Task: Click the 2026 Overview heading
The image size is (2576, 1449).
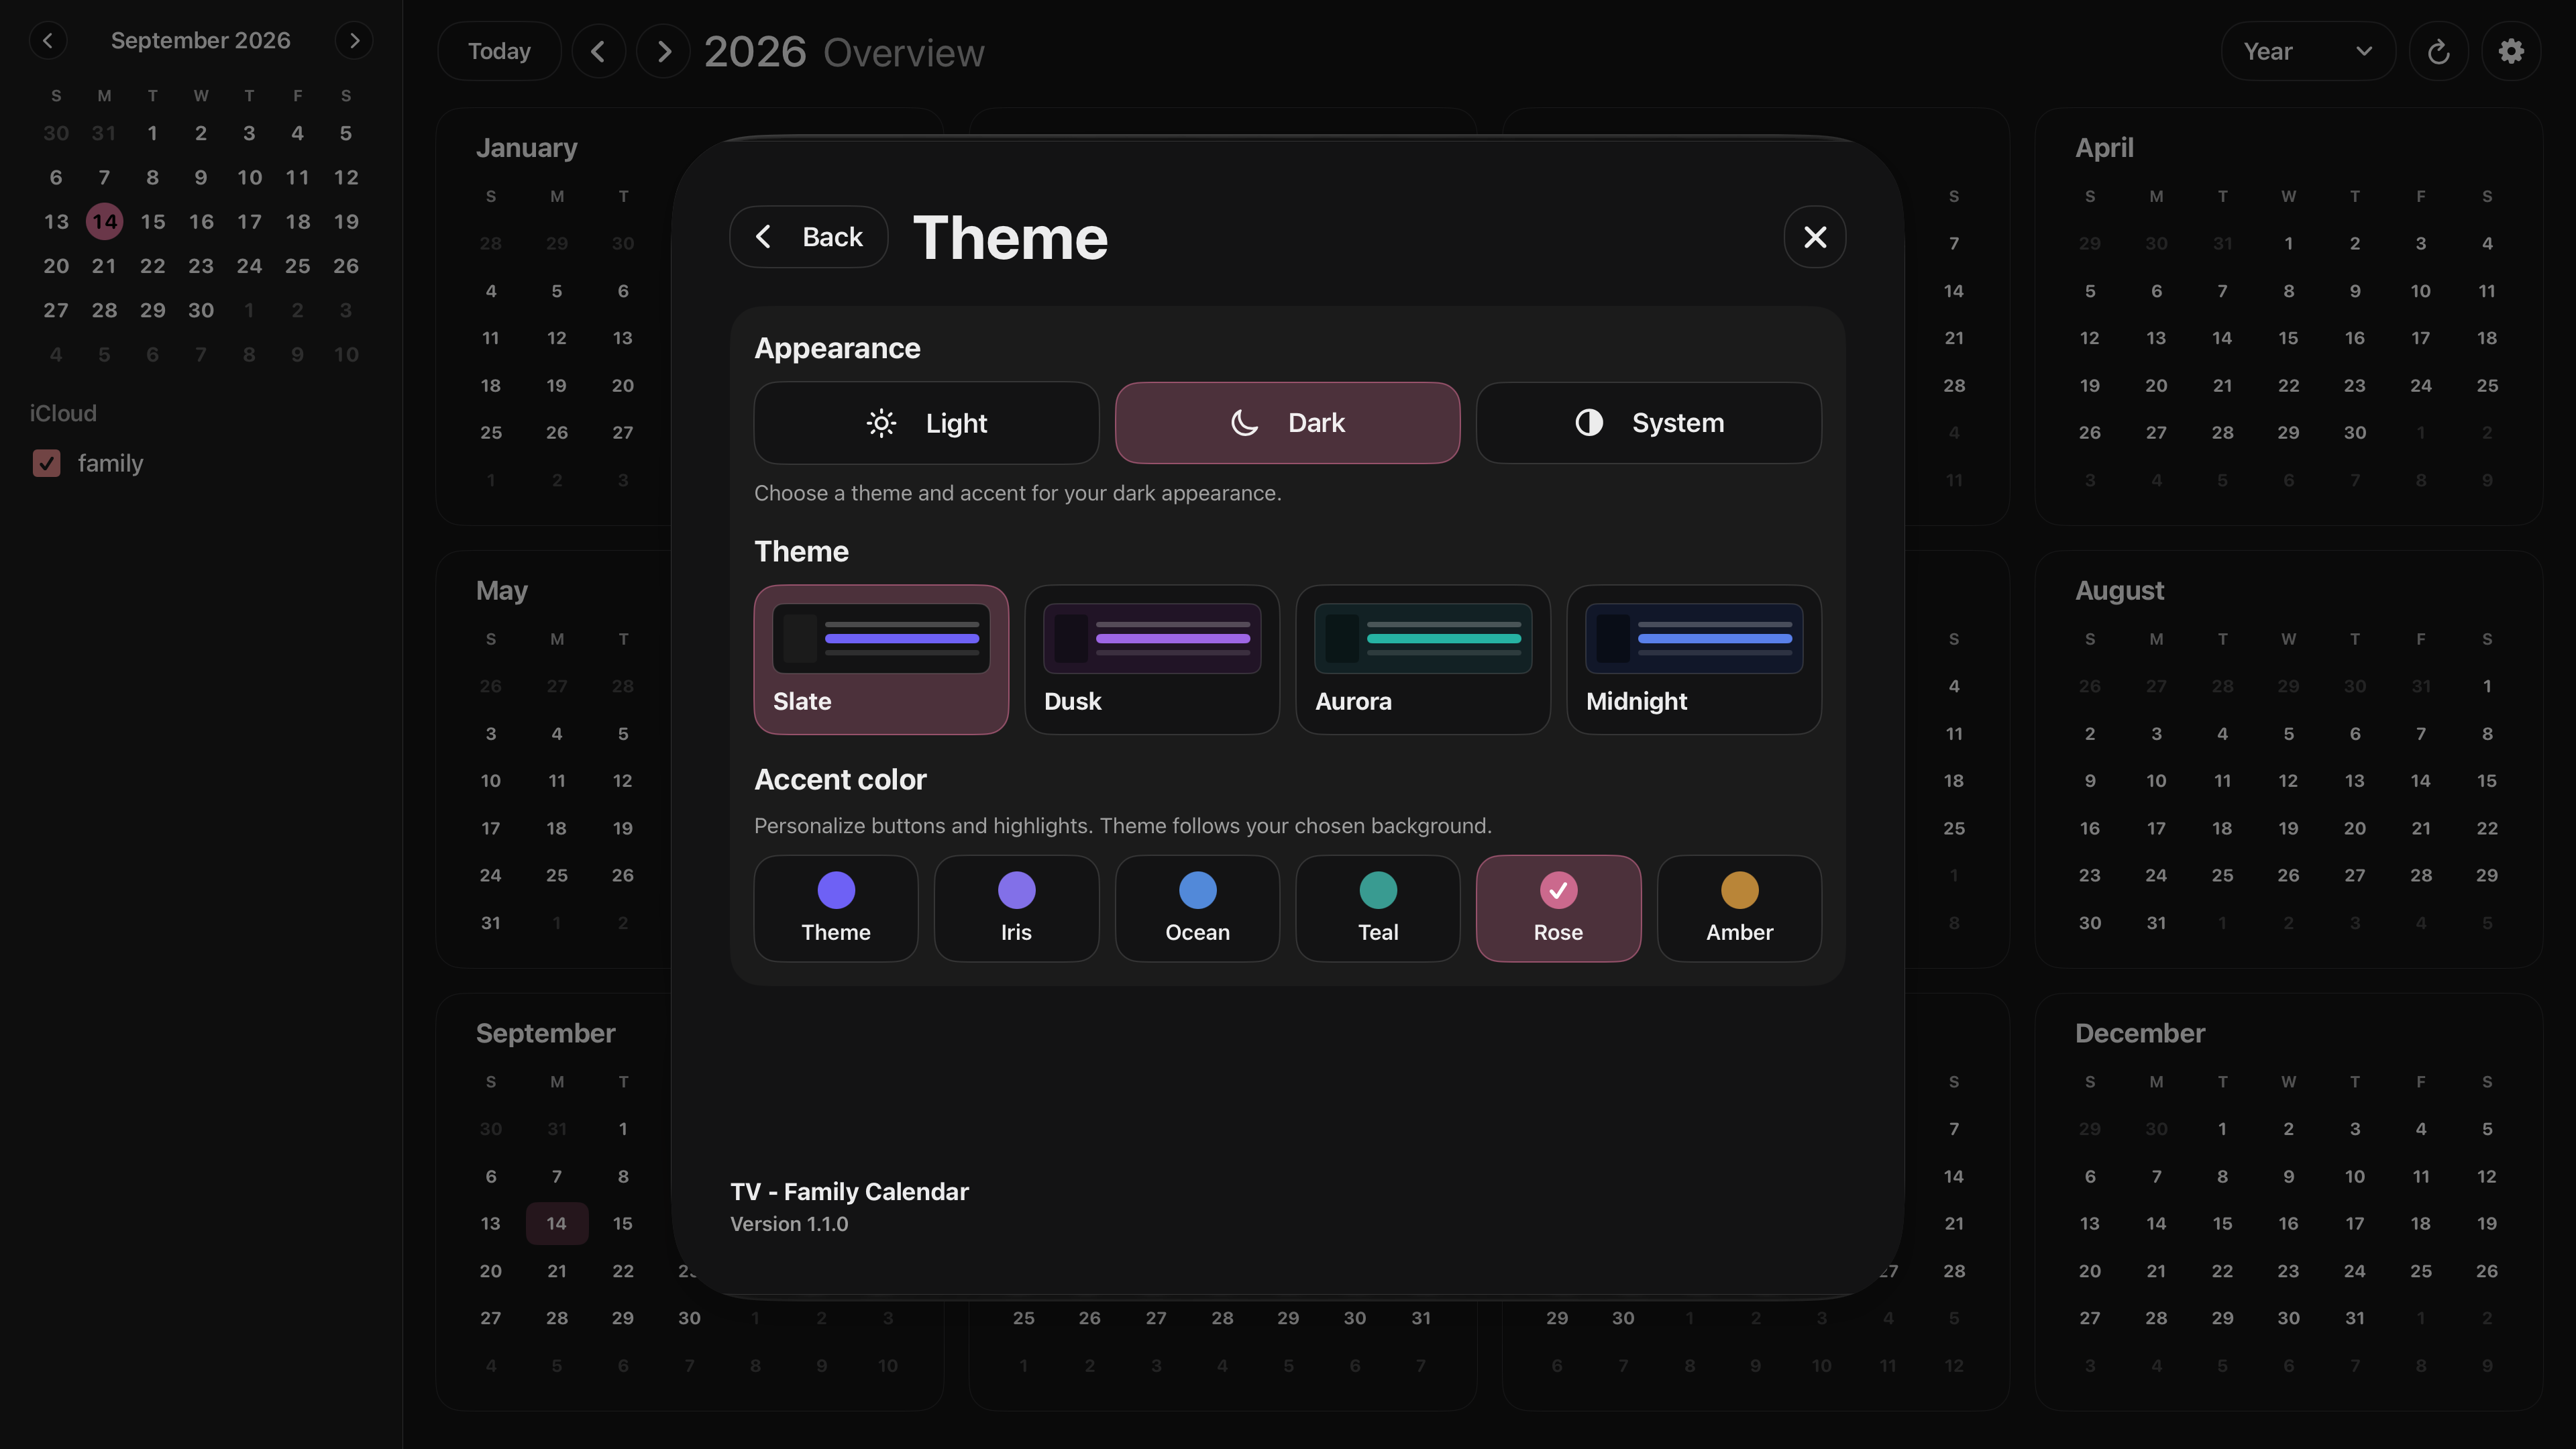Action: 844,52
